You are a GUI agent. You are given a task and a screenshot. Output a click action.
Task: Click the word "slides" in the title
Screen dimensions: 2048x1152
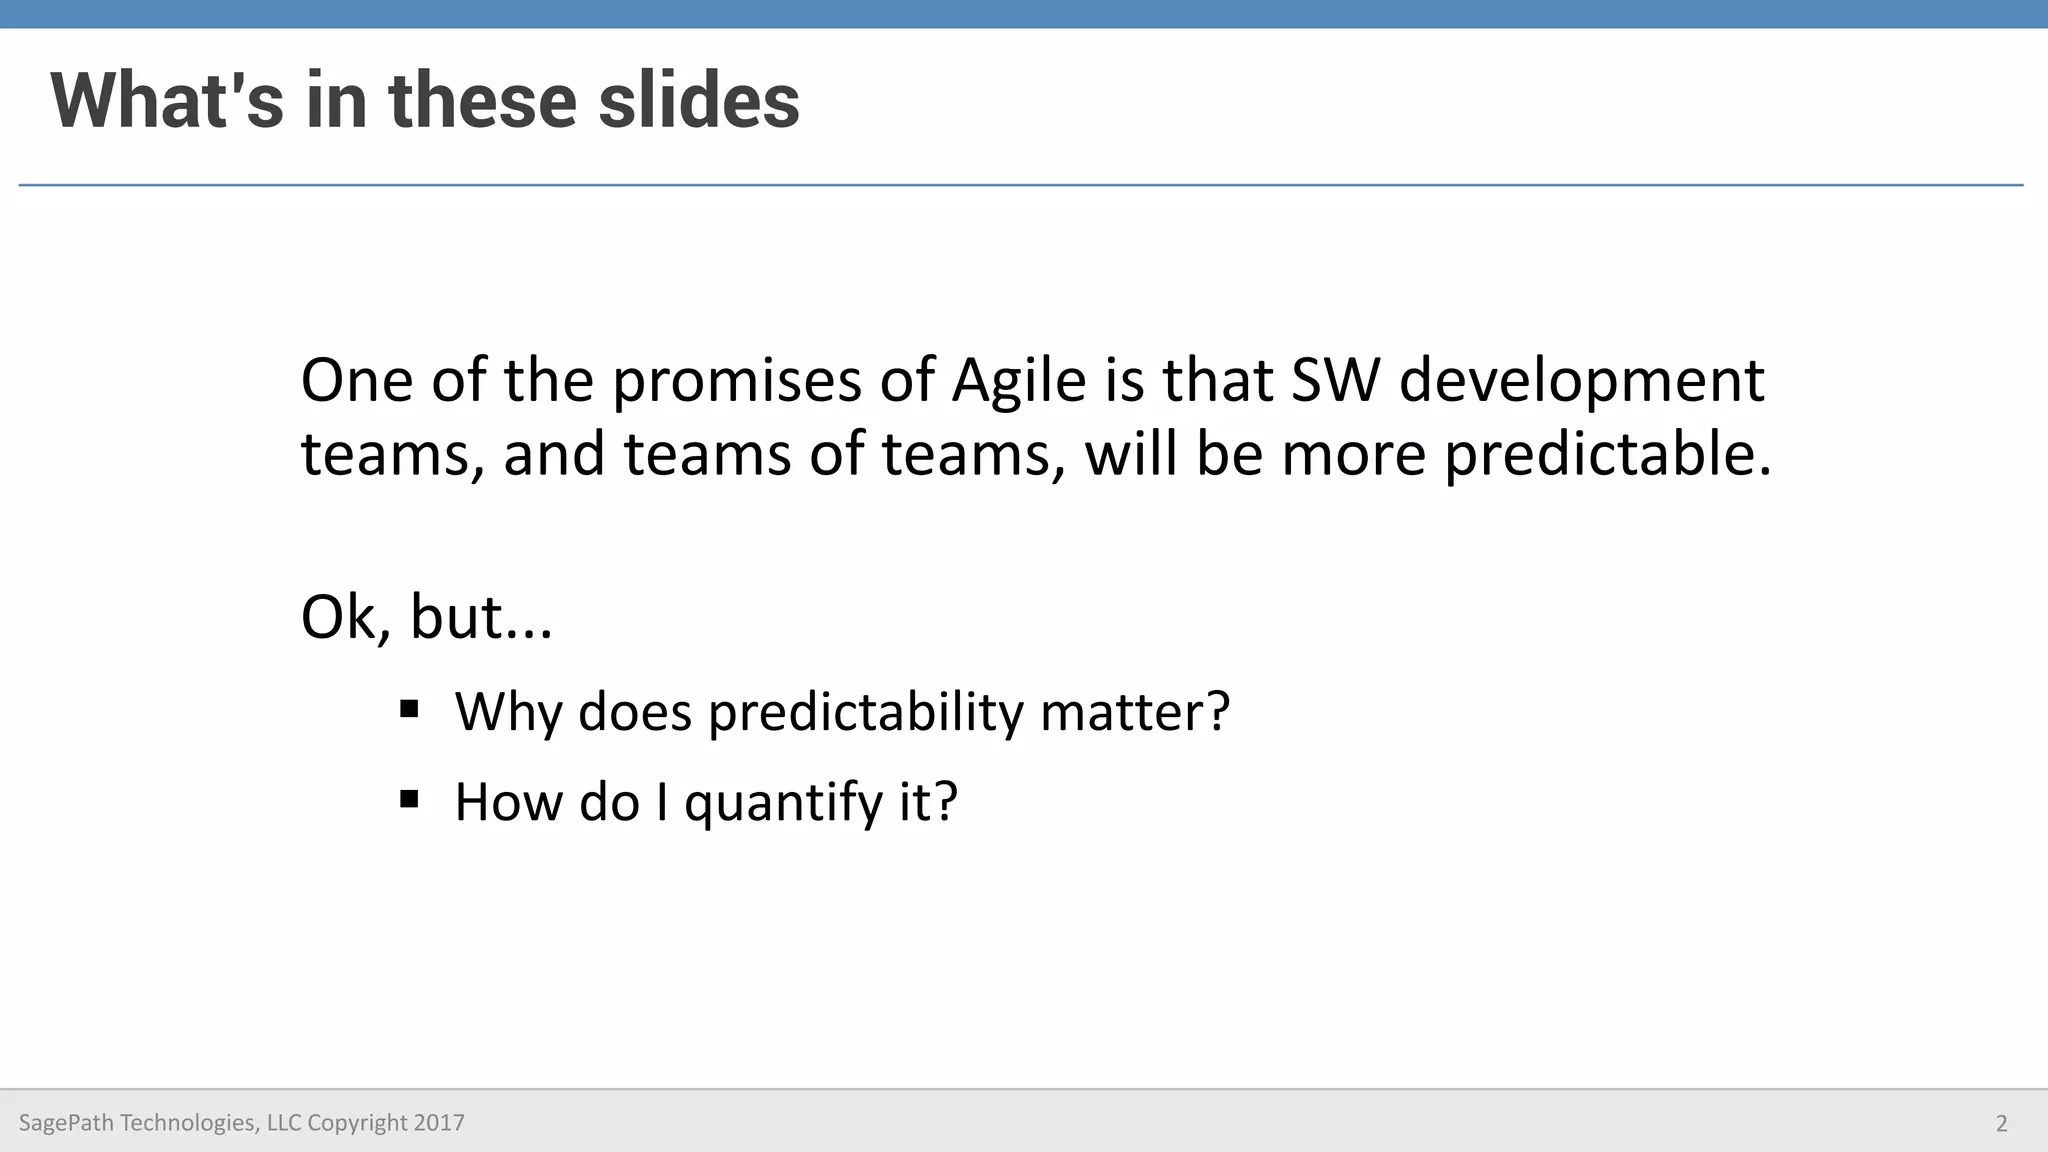point(699,101)
